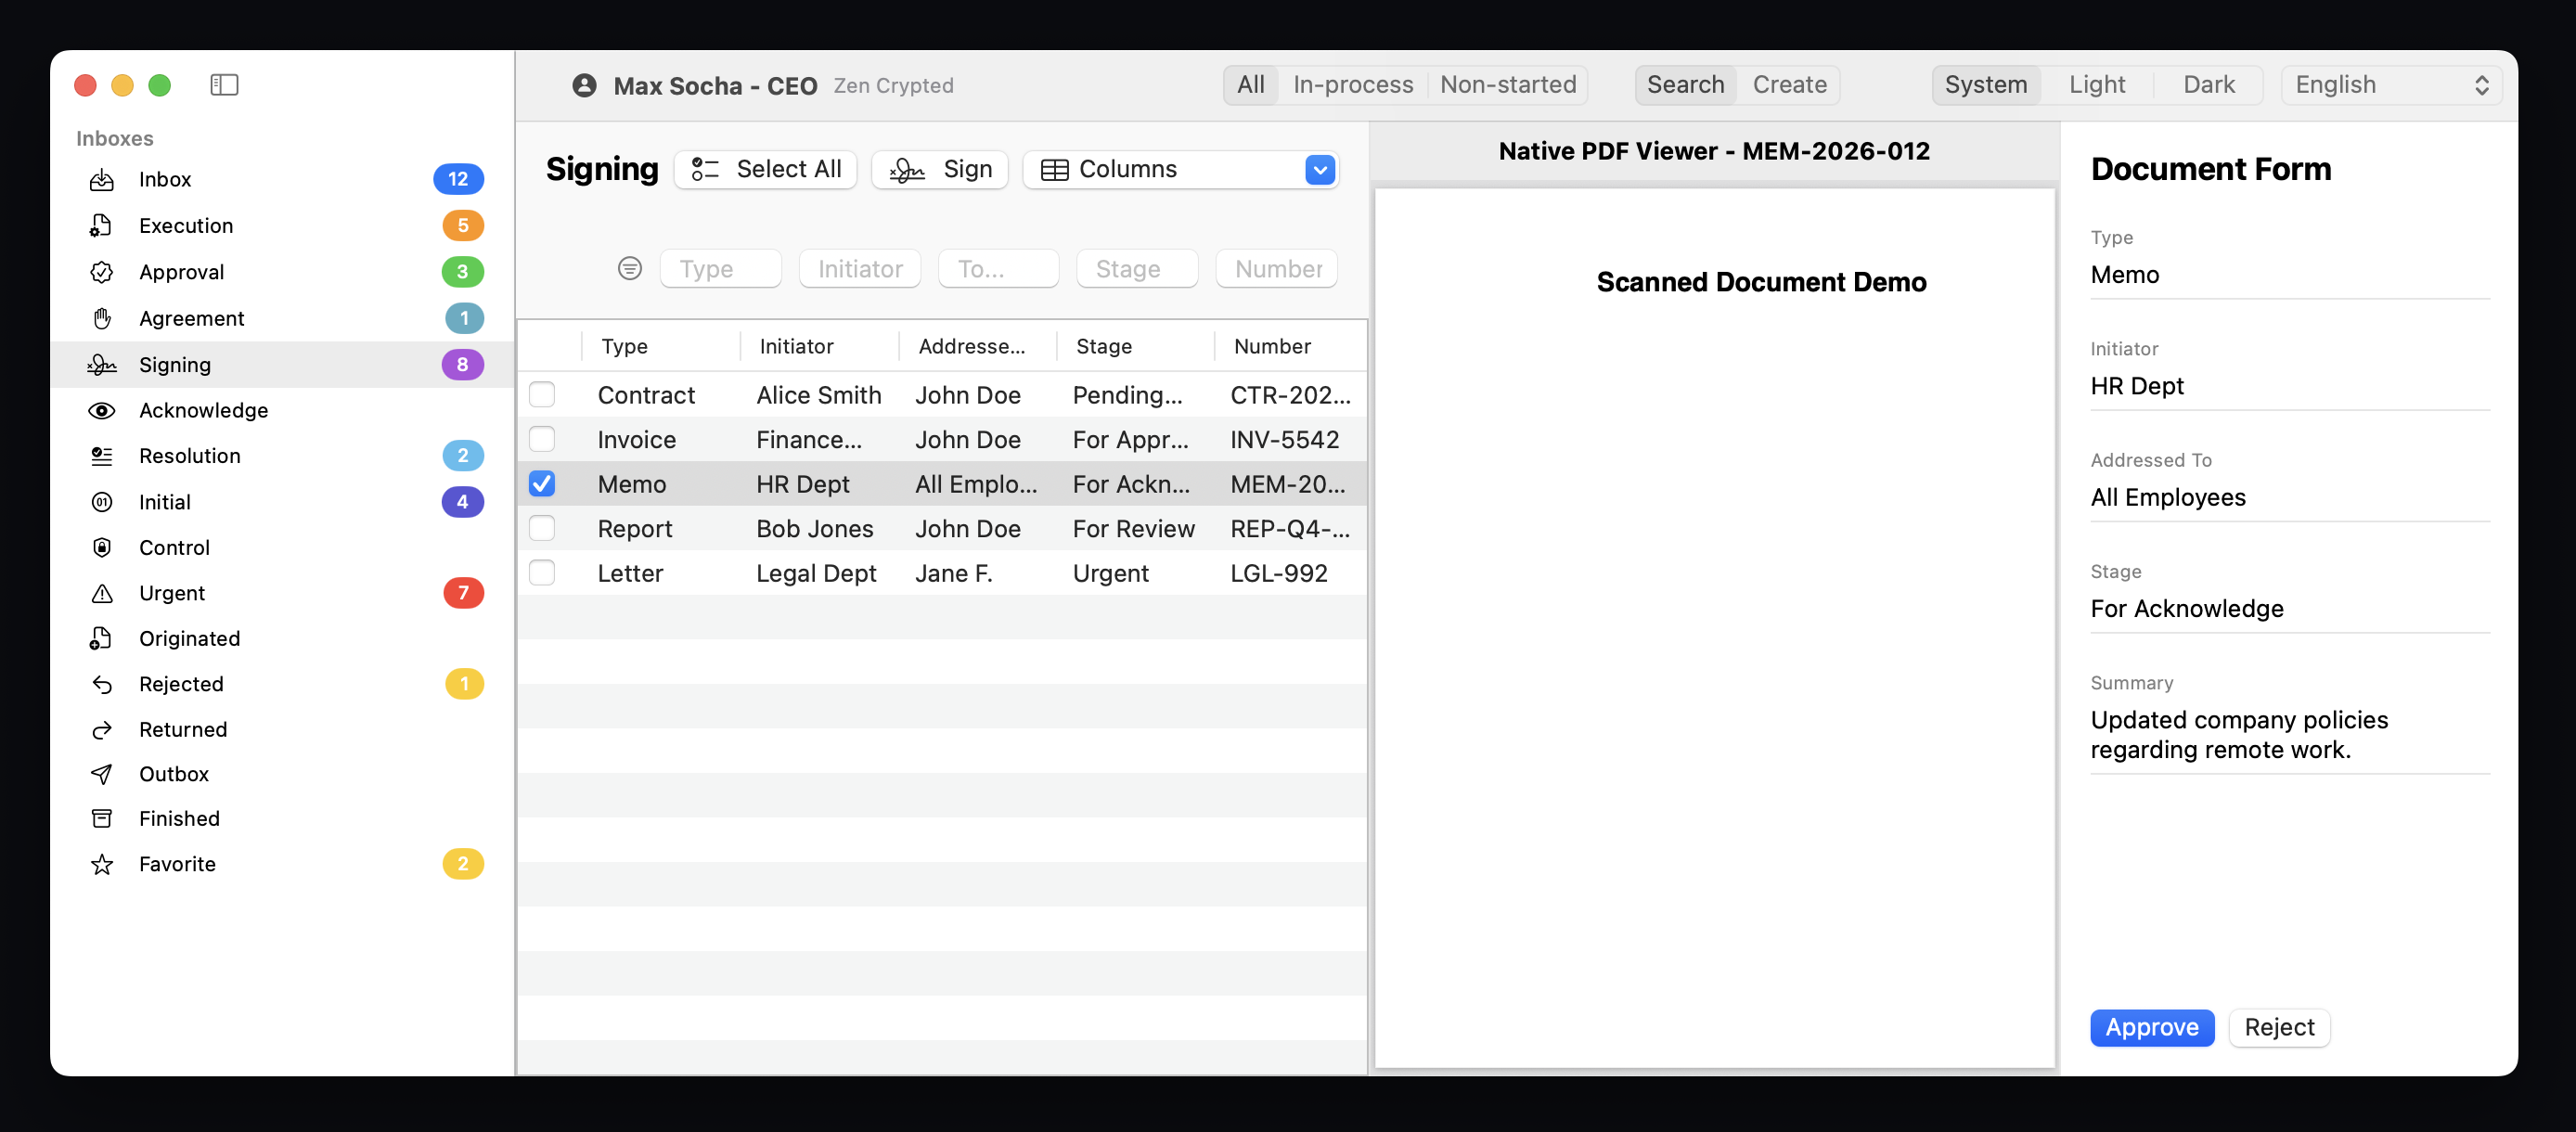Image resolution: width=2576 pixels, height=1132 pixels.
Task: Click the Urgent warning triangle icon
Action: 101,594
